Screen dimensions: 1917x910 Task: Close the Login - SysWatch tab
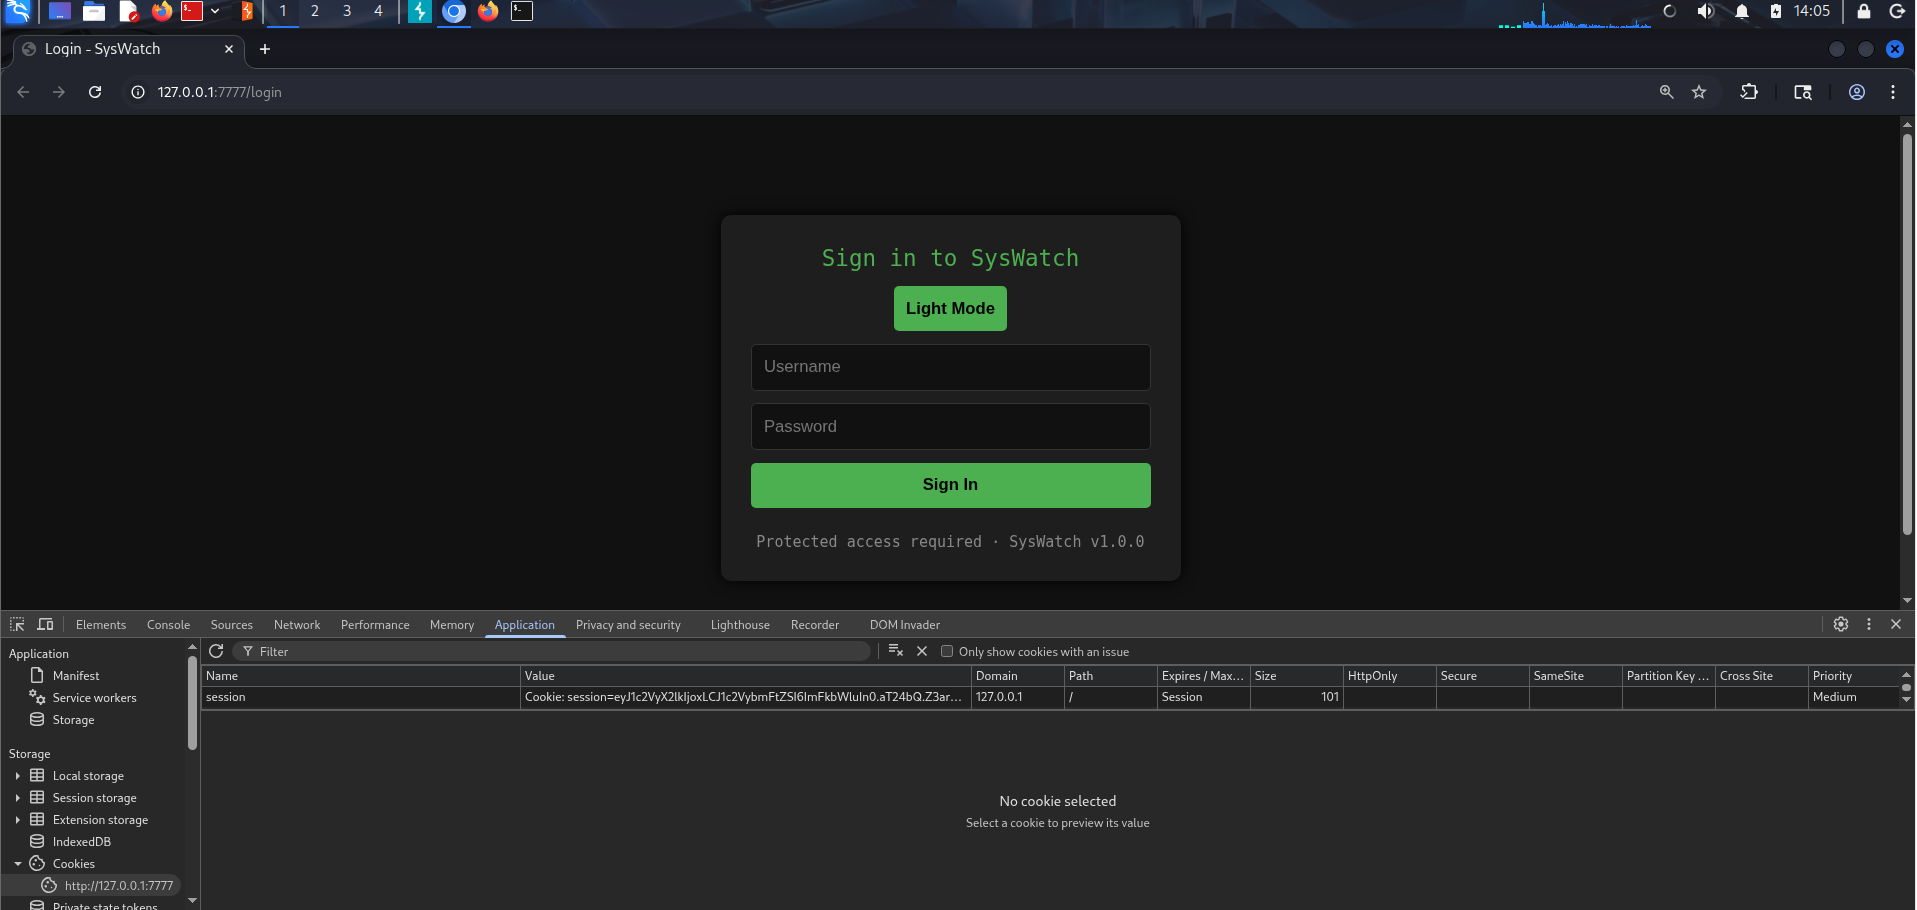point(229,49)
